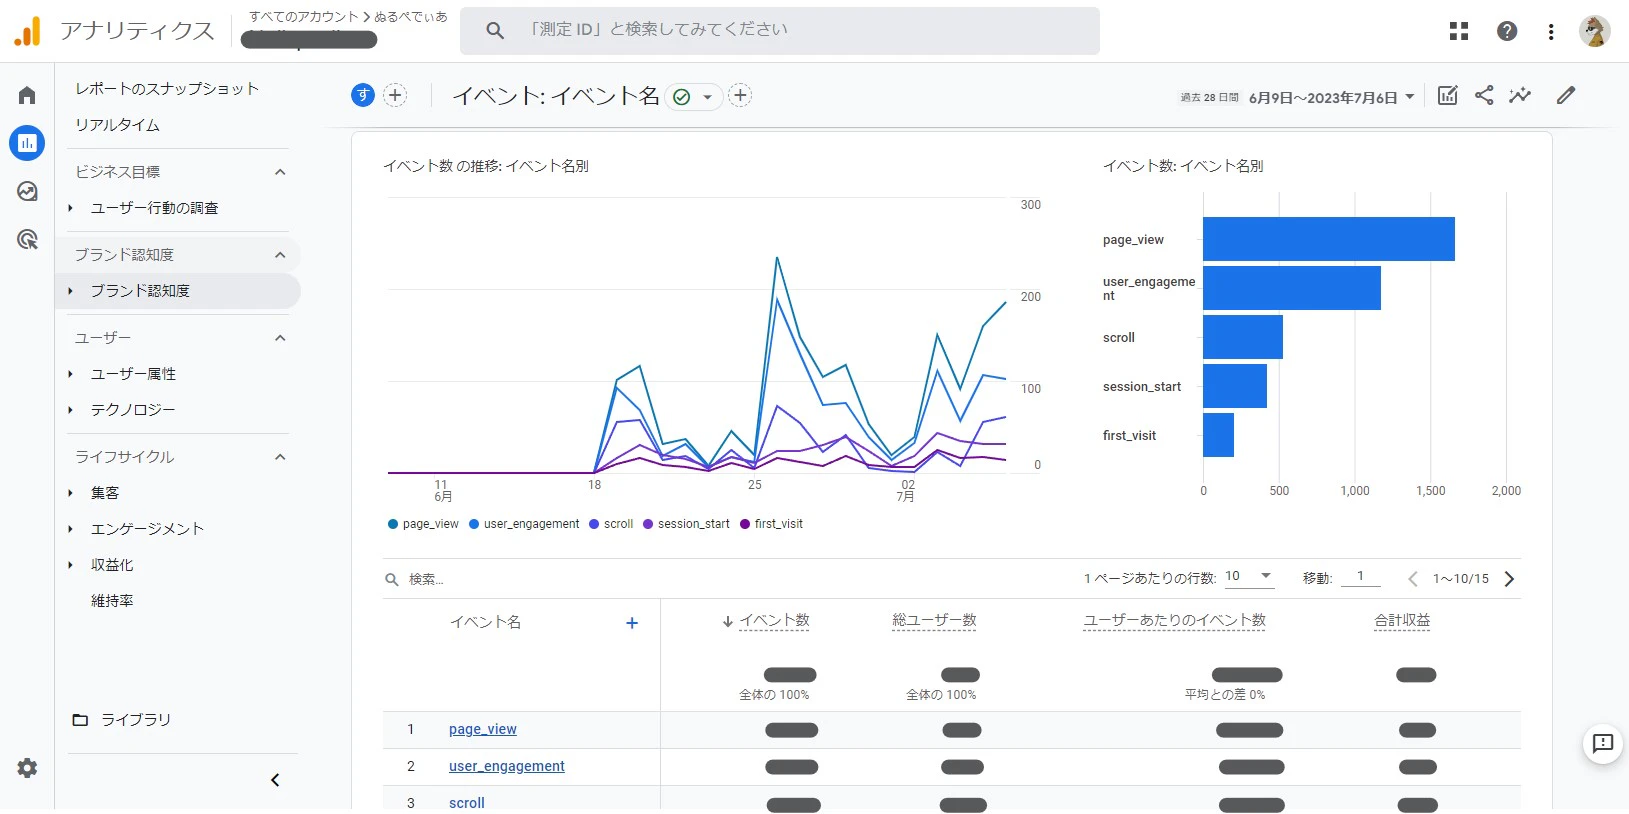Toggle first_visit series in chart legend

(771, 524)
